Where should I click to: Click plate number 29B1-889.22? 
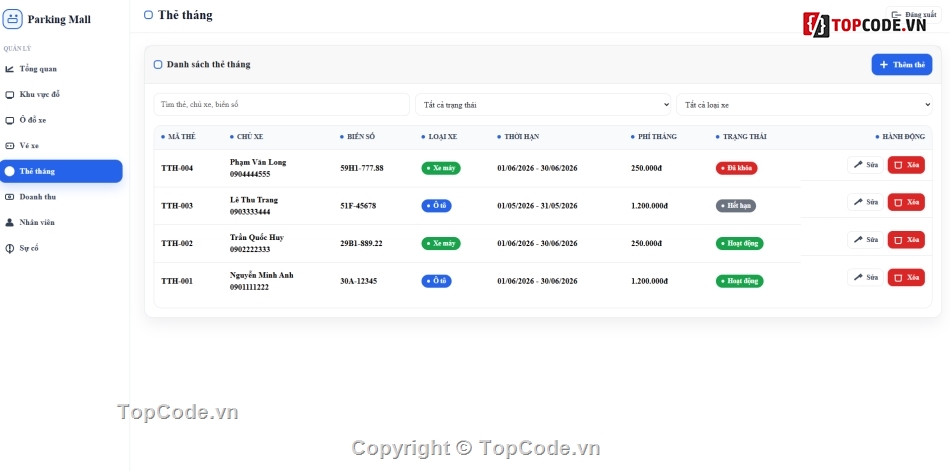(x=361, y=243)
